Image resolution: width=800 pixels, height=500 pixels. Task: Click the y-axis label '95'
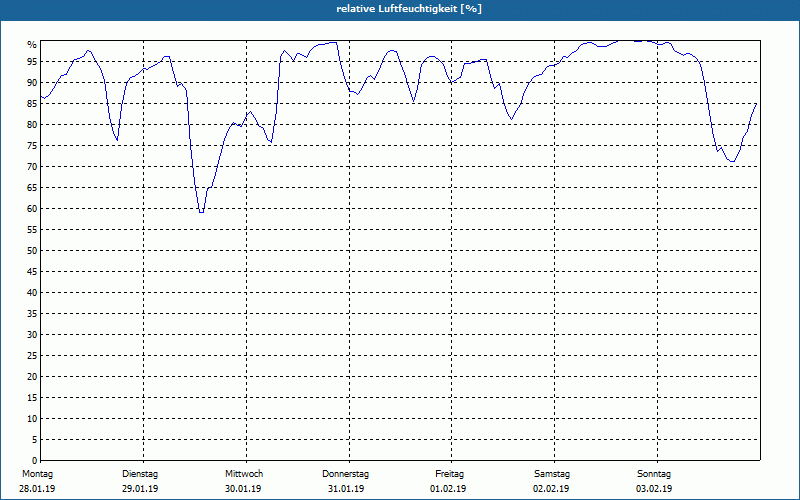point(32,62)
